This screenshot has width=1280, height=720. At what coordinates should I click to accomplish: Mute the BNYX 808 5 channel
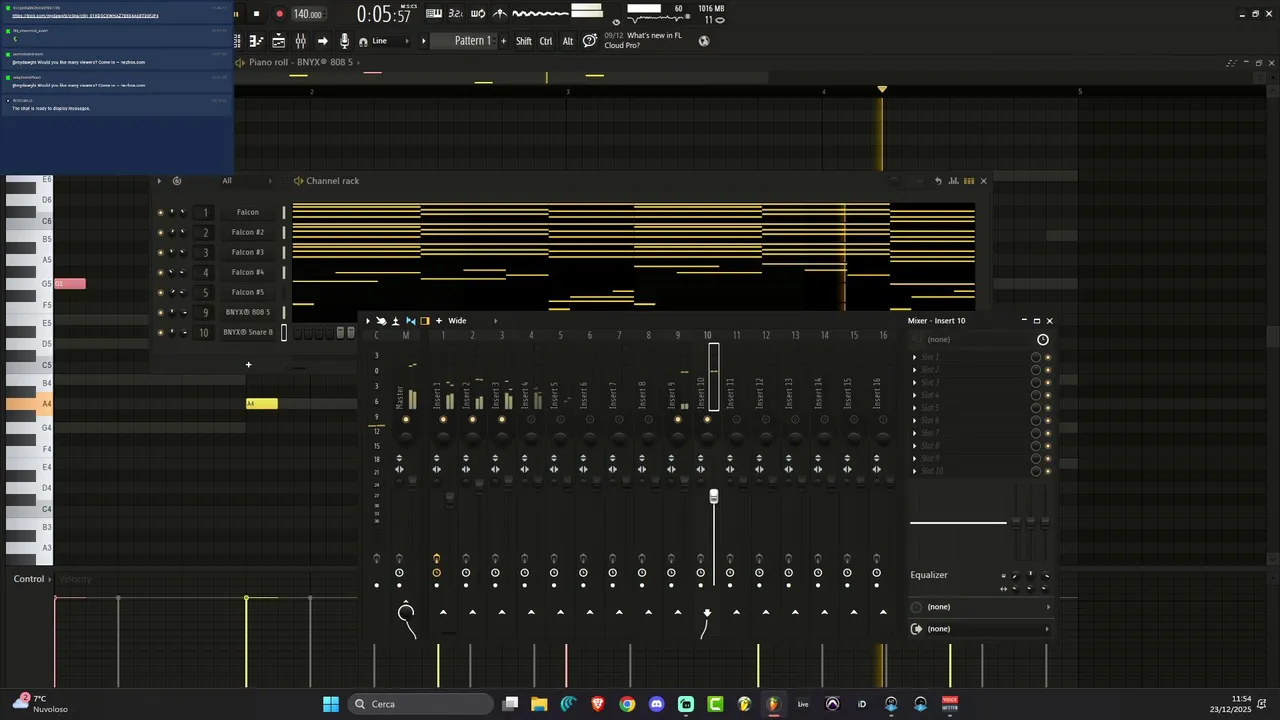tap(160, 312)
